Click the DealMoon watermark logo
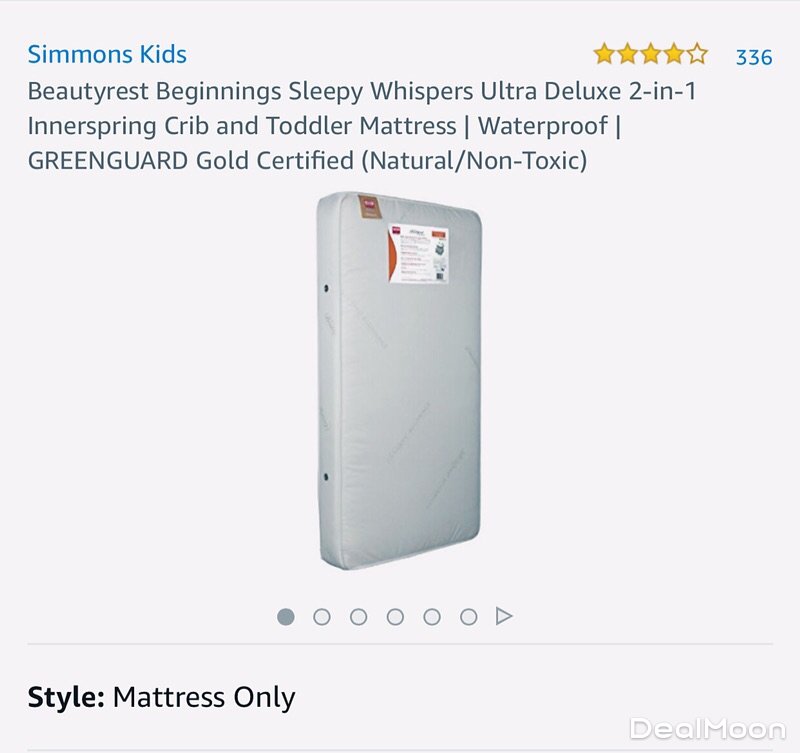The image size is (800, 753). [708, 729]
